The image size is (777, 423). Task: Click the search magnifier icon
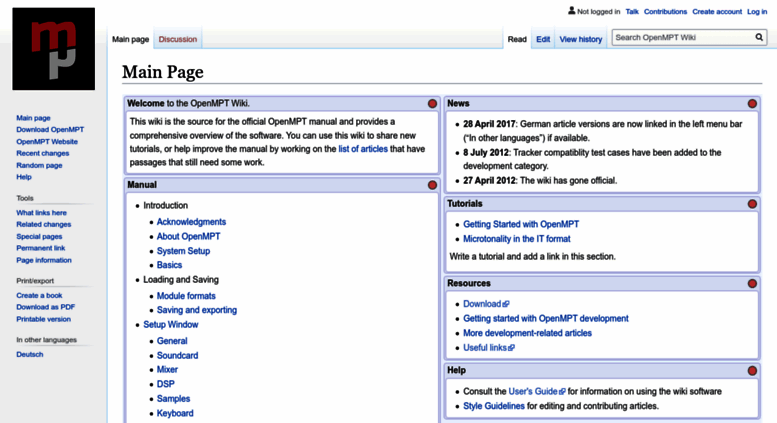click(759, 37)
